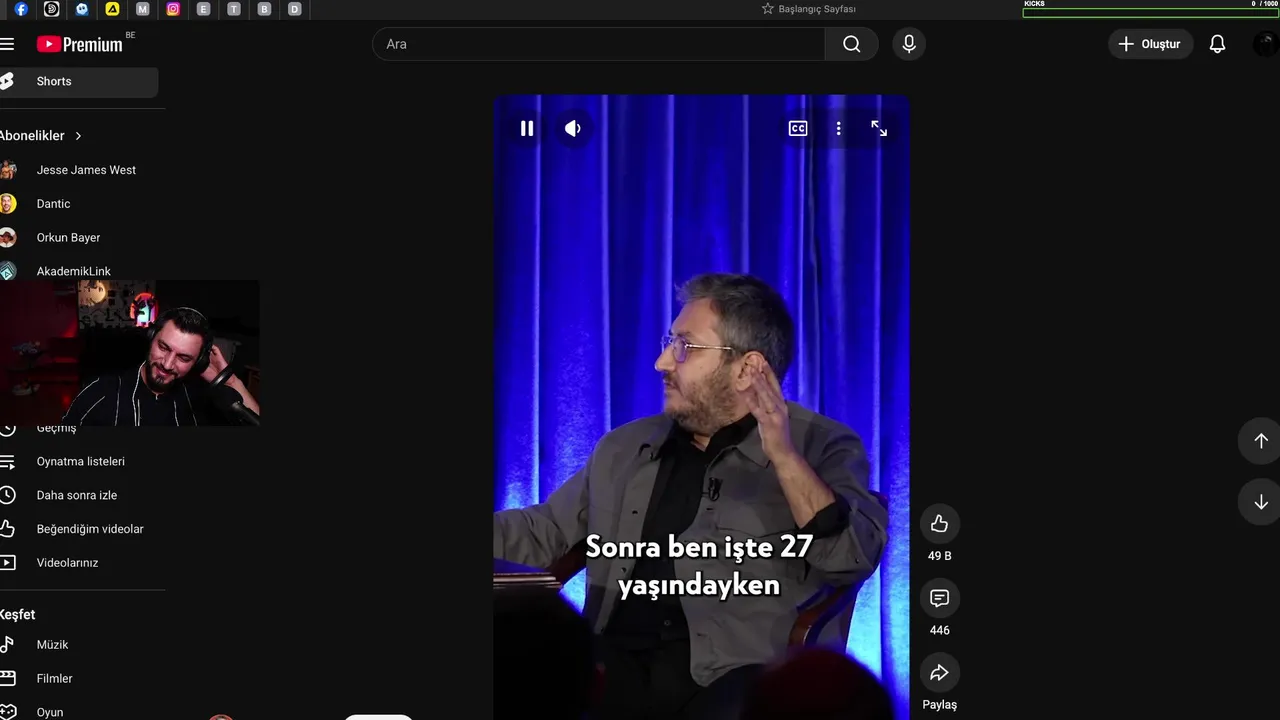Open the gray 'M' bookmark tile
The image size is (1280, 720).
coord(142,9)
